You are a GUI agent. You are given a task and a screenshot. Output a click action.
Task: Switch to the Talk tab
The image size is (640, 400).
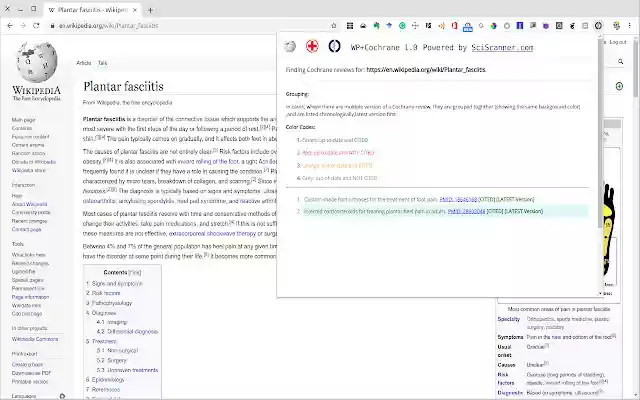(x=102, y=63)
